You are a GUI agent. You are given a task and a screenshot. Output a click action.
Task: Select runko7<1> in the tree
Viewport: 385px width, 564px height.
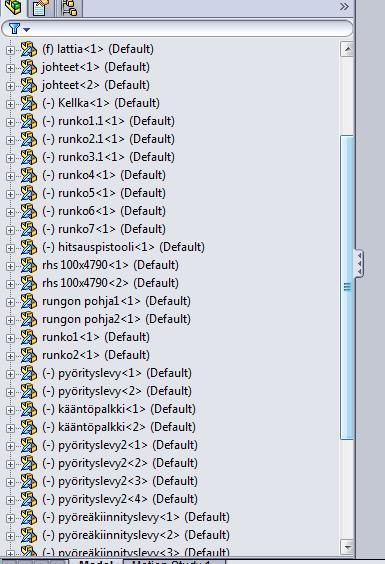[104, 229]
